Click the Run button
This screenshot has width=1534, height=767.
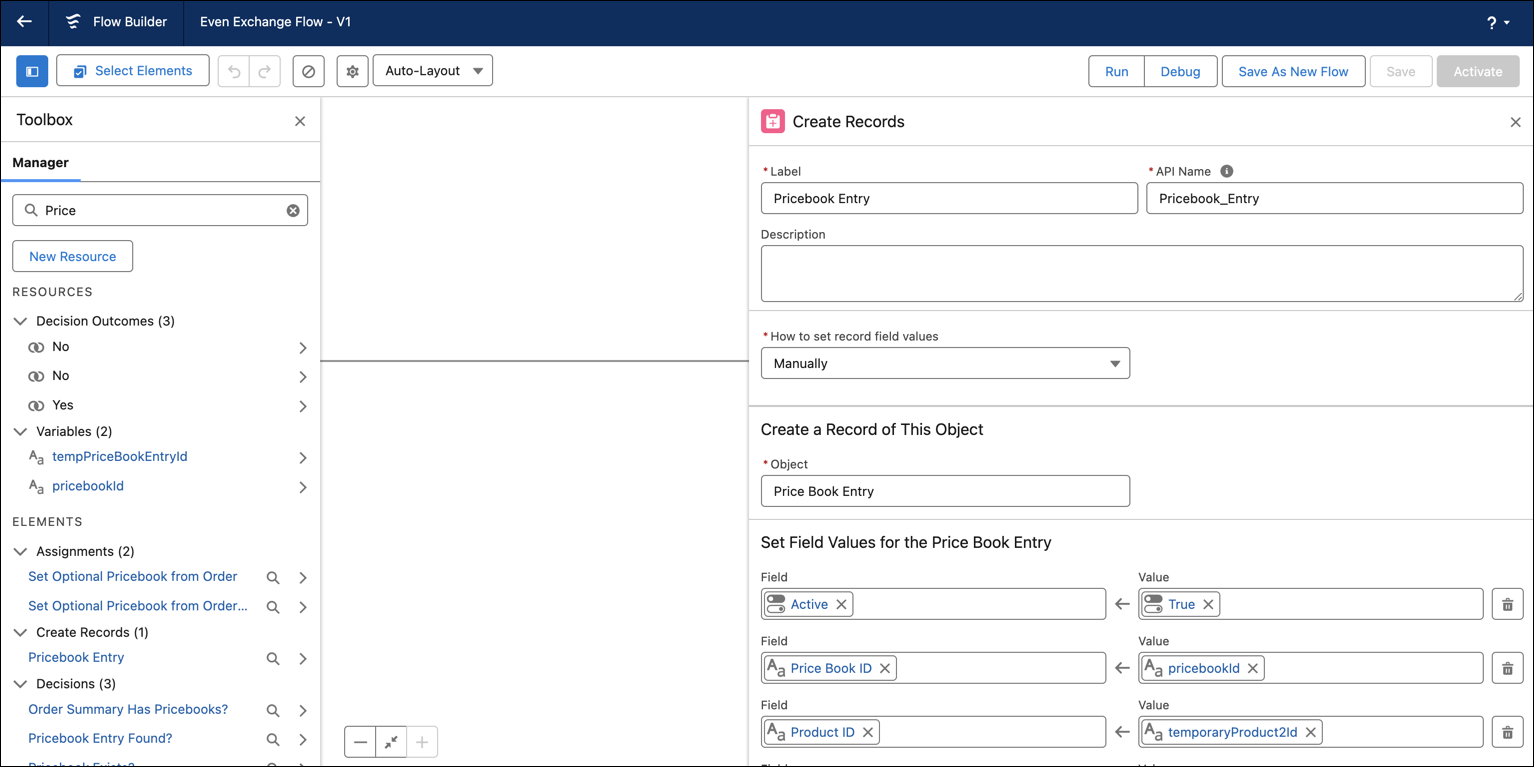tap(1116, 71)
